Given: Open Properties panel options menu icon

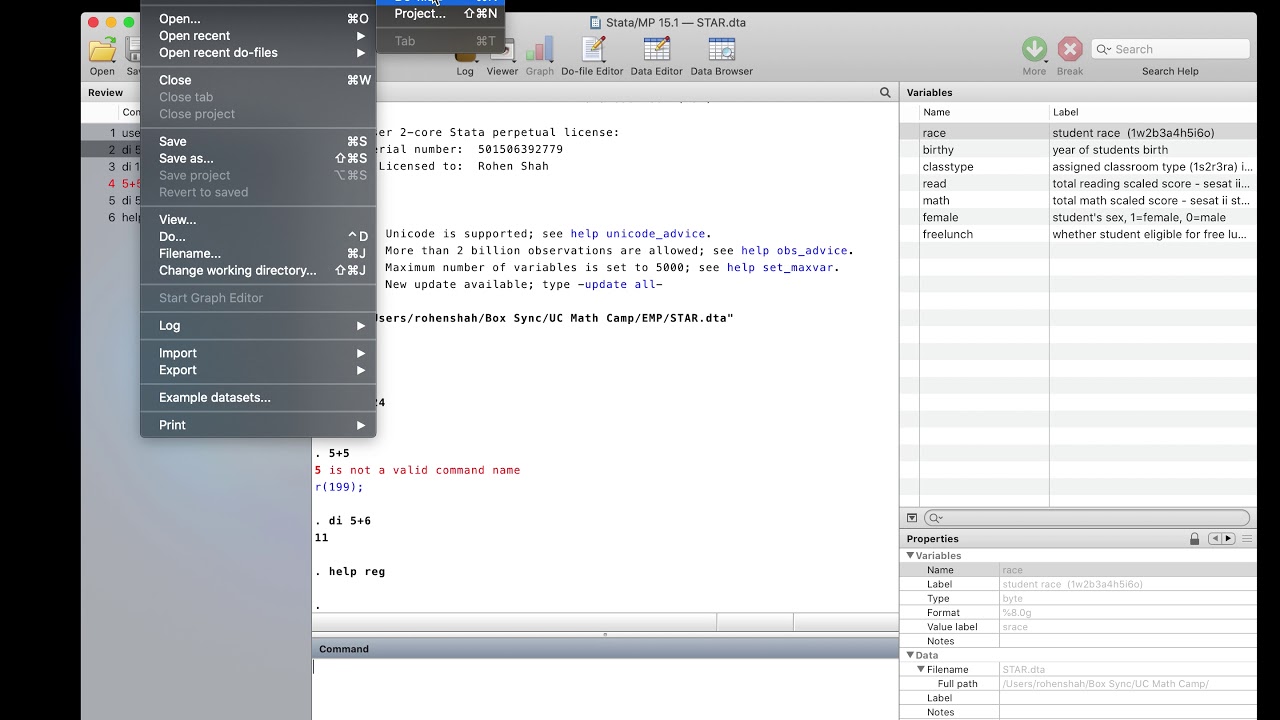Looking at the screenshot, I should (1247, 538).
